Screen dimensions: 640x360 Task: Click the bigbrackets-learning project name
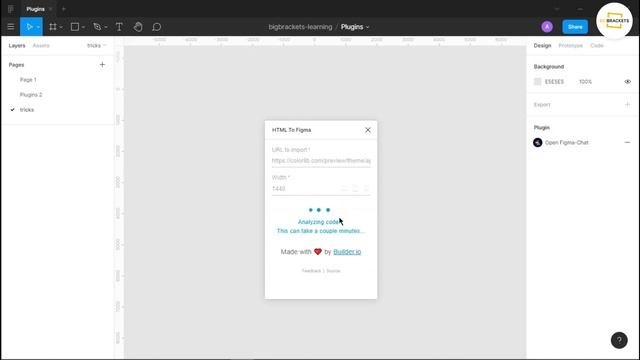[x=300, y=27]
